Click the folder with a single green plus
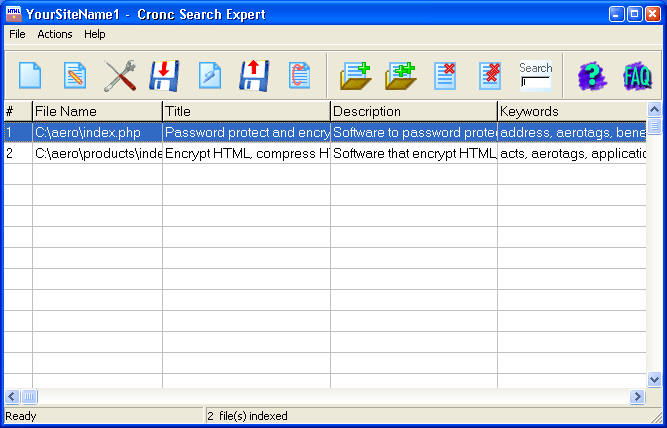Screen dimensions: 667x428 [x=356, y=75]
